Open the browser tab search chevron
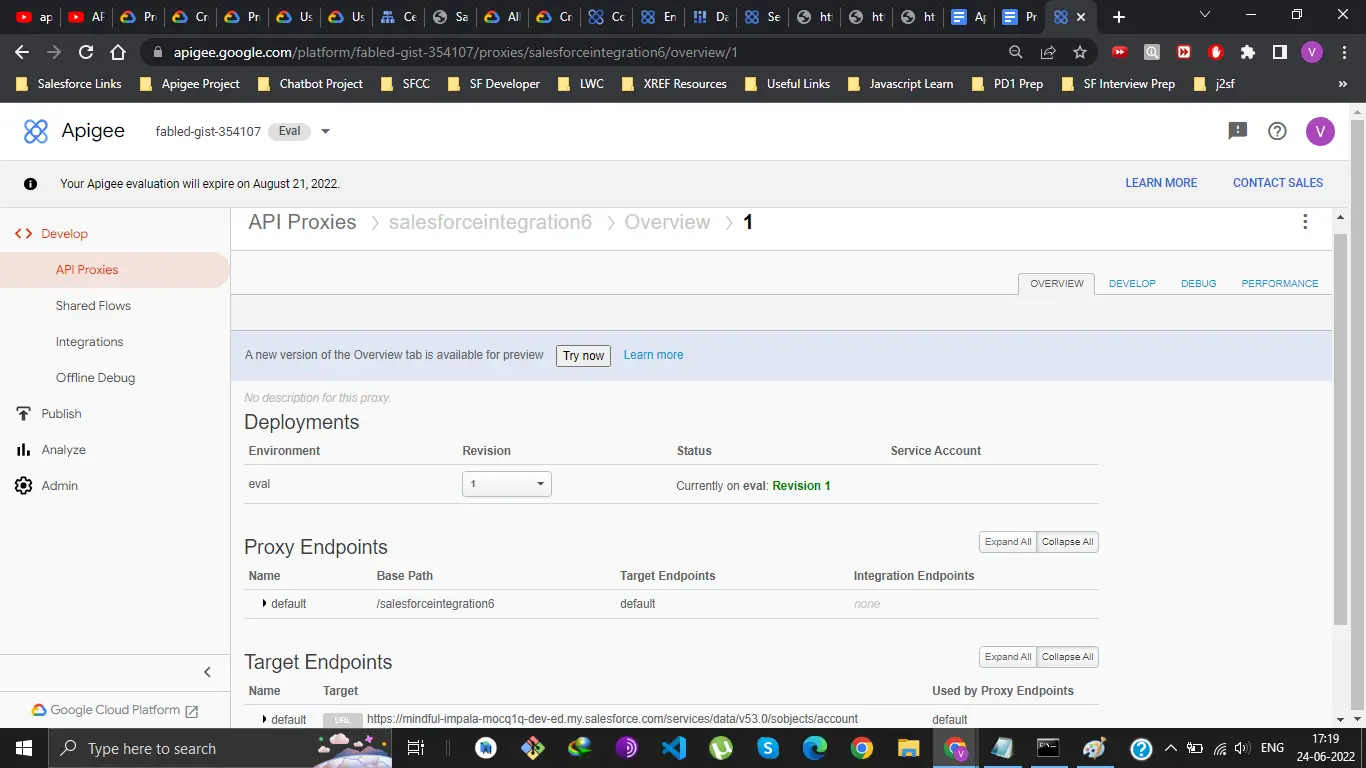This screenshot has width=1366, height=768. coord(1204,16)
